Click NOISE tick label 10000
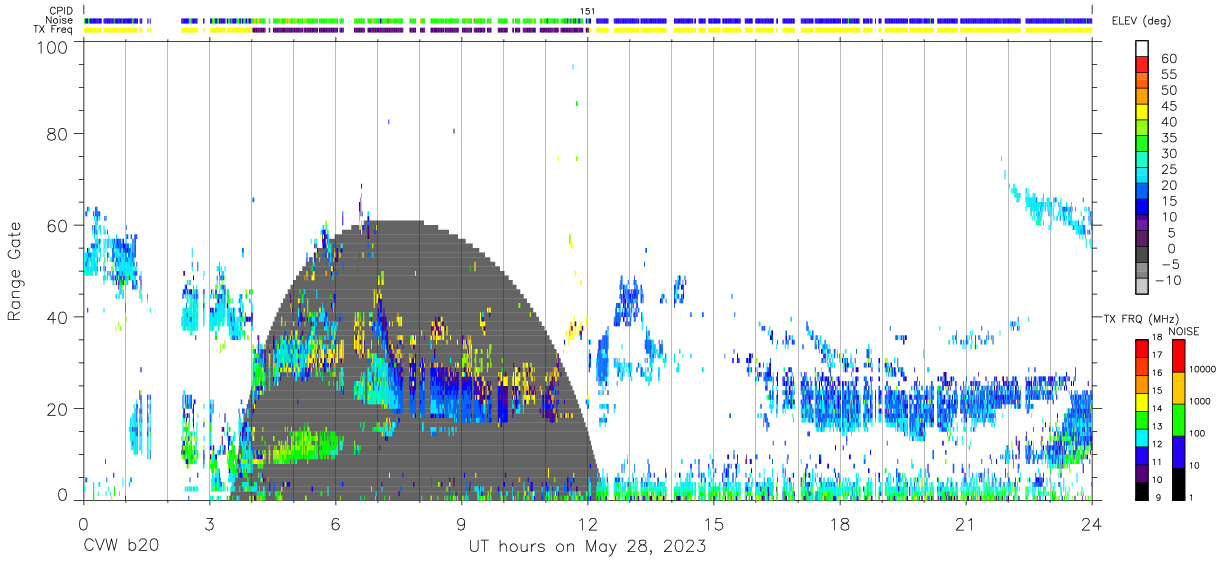 click(1203, 370)
